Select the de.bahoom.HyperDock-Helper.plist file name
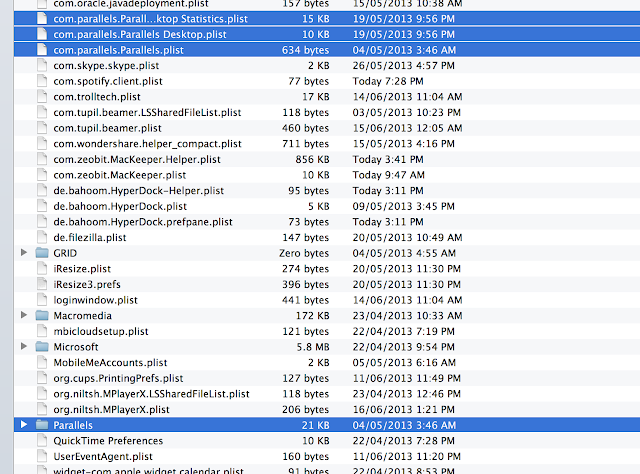The height and width of the screenshot is (474, 640). click(138, 191)
